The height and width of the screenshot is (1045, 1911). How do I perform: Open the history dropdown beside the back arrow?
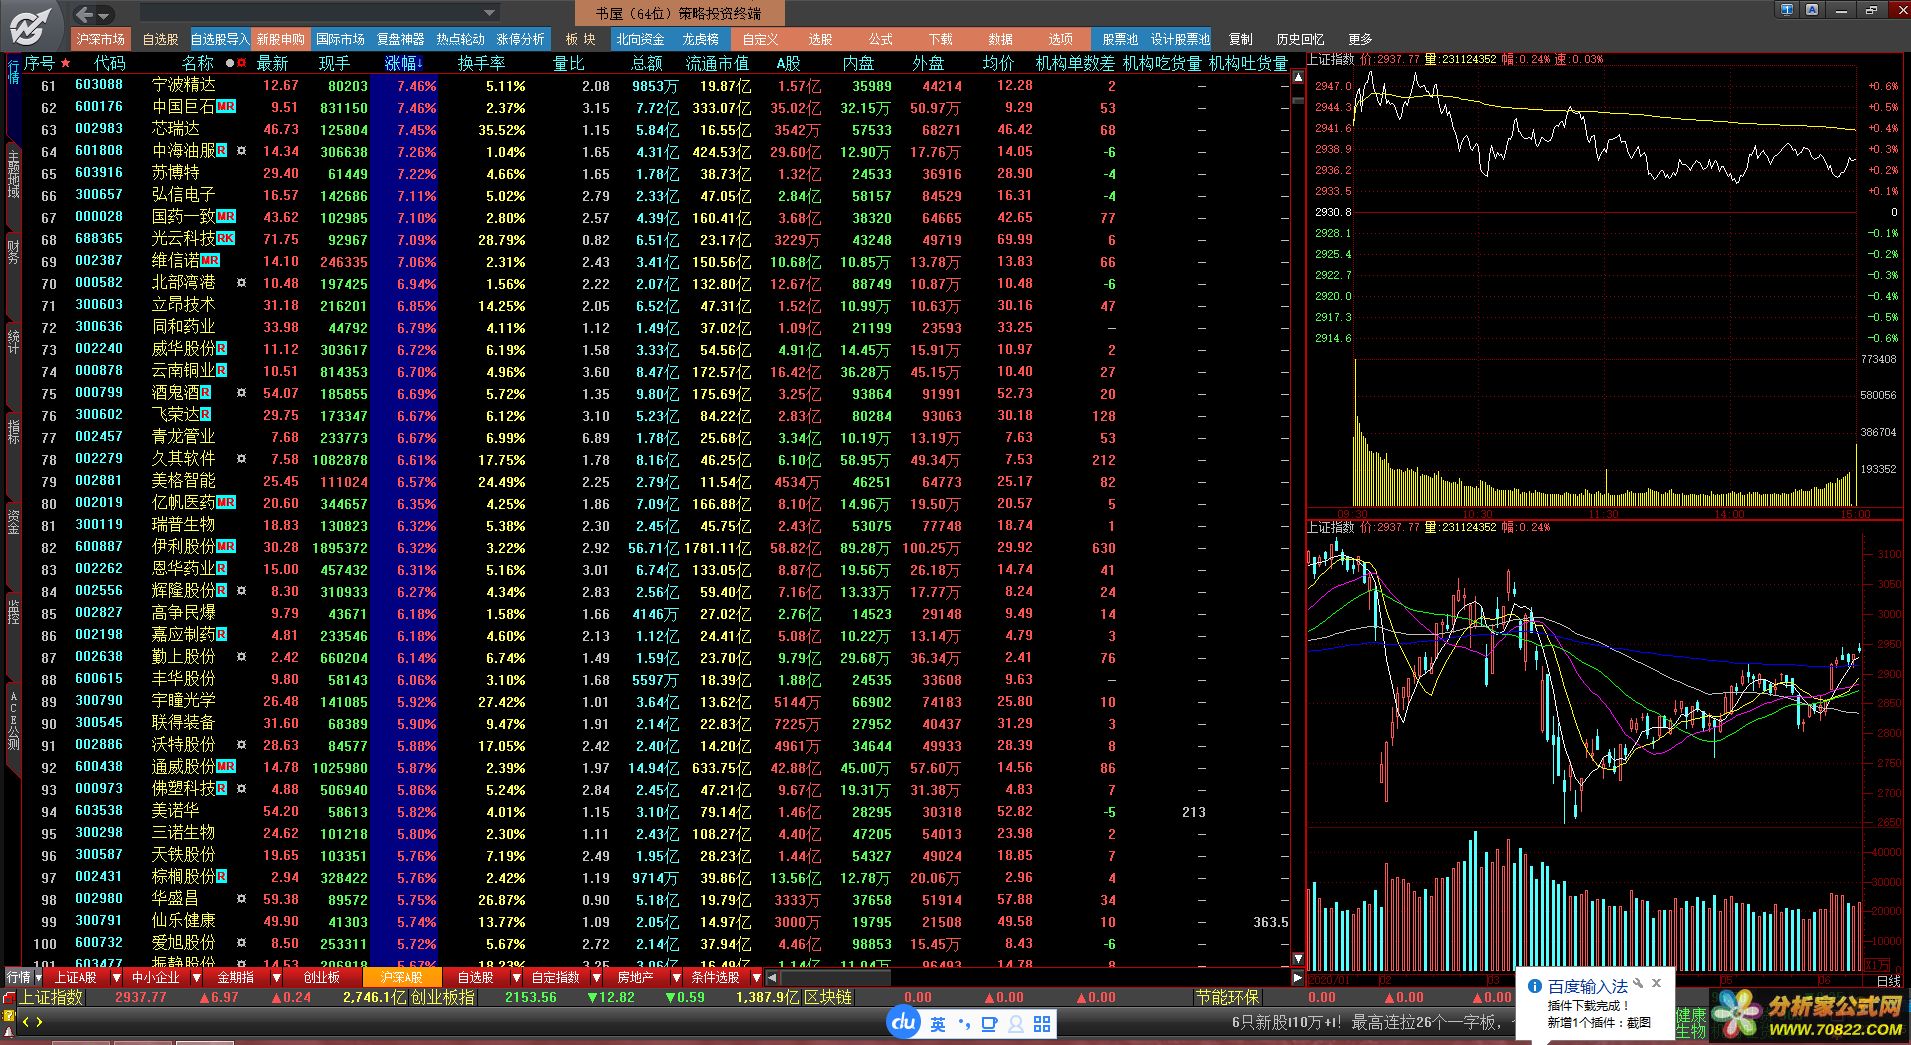coord(104,15)
